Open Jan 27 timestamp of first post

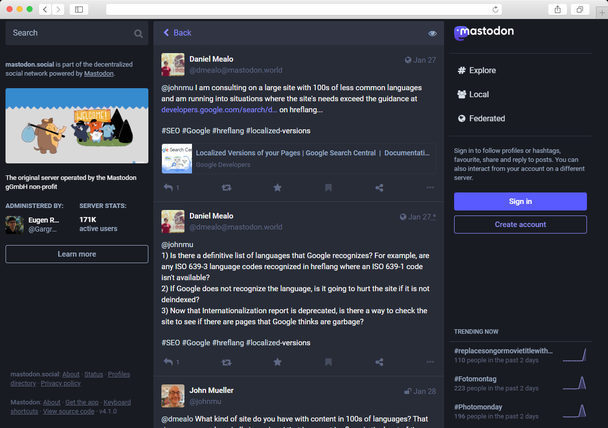pos(424,60)
